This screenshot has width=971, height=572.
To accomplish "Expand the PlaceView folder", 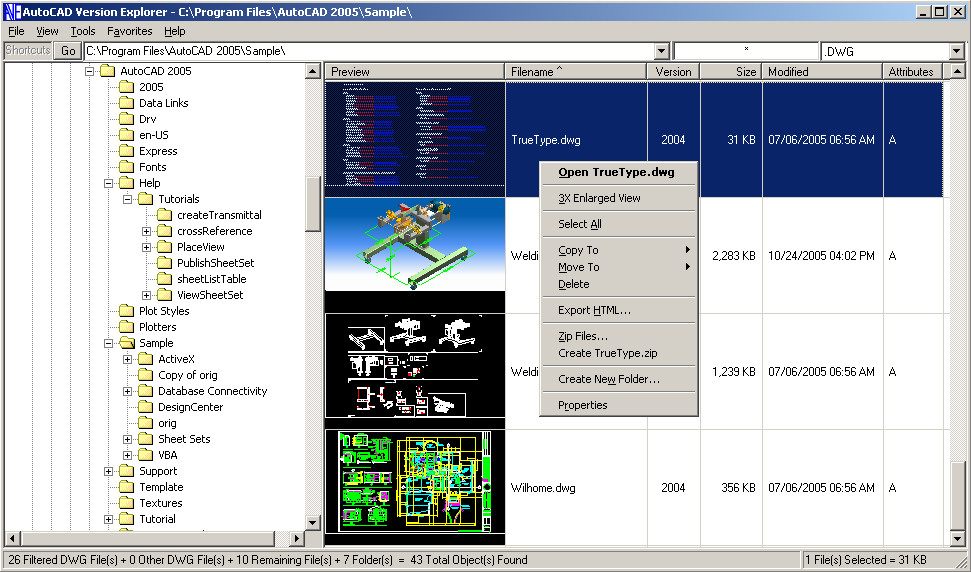I will 147,248.
